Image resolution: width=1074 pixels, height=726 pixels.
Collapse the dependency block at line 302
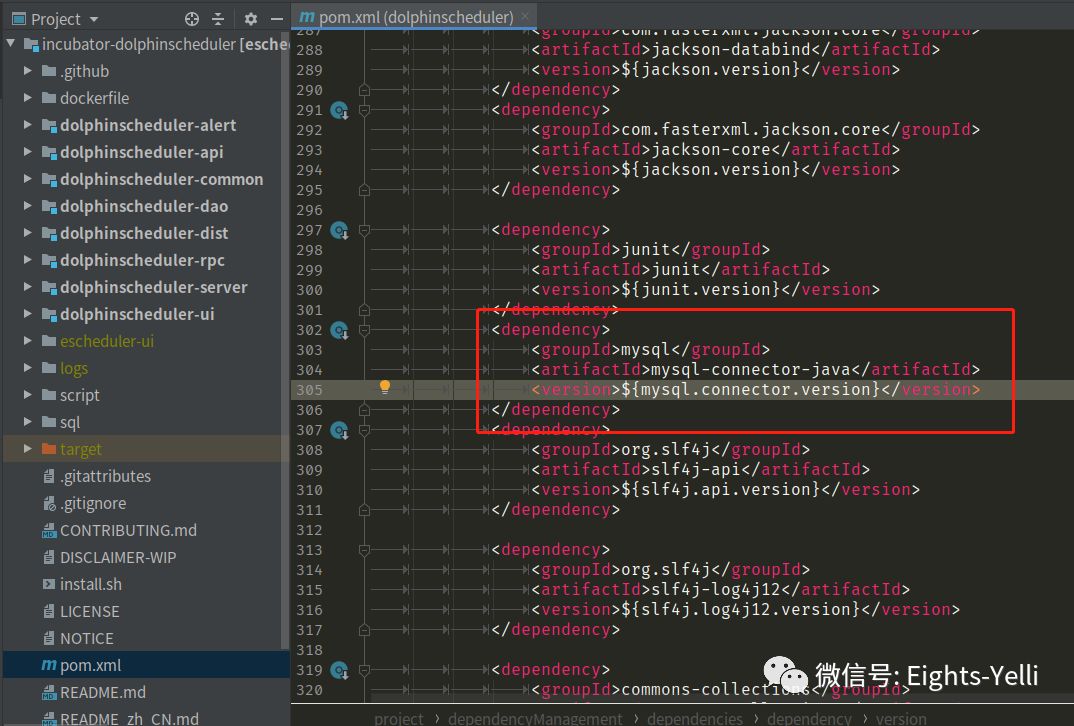pos(364,329)
